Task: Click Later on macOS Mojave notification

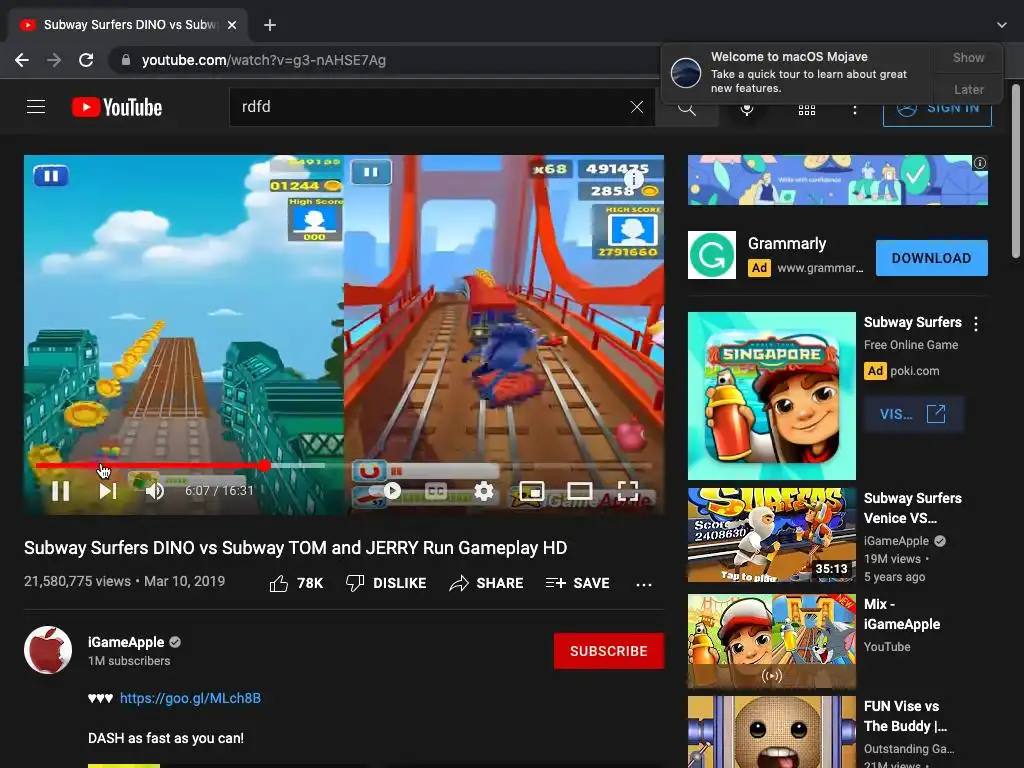Action: tap(968, 89)
